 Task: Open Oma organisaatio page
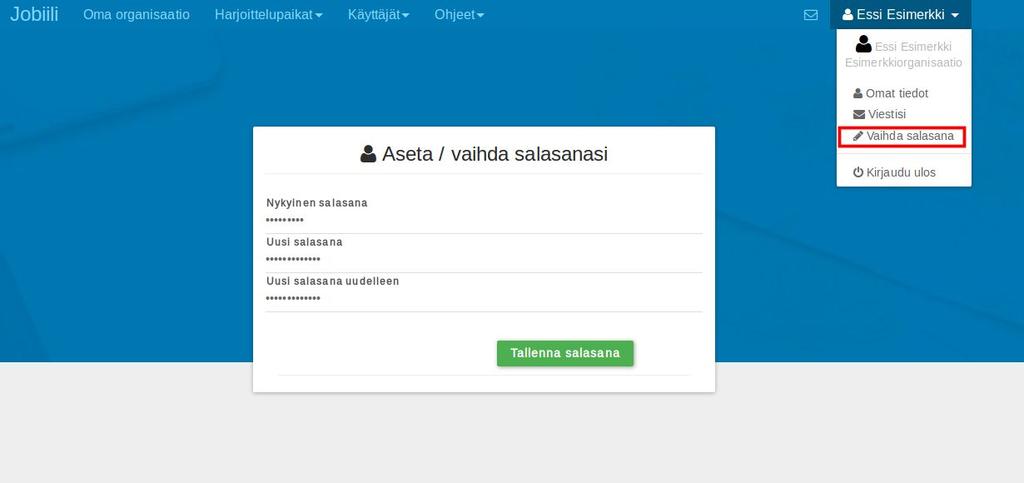(x=136, y=14)
